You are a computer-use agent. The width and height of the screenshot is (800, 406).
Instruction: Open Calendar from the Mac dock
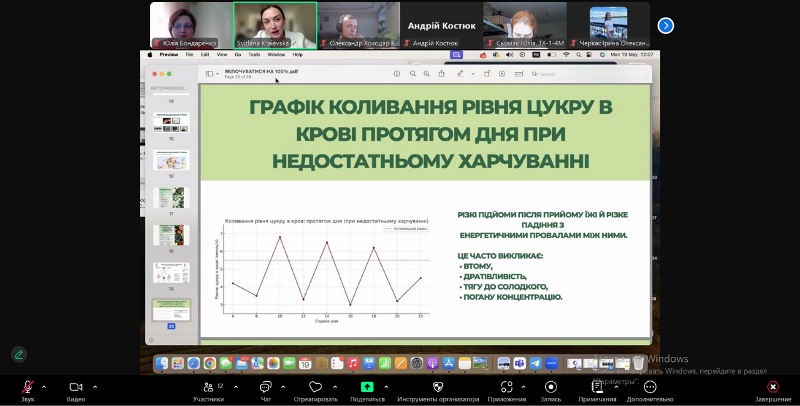coord(305,363)
